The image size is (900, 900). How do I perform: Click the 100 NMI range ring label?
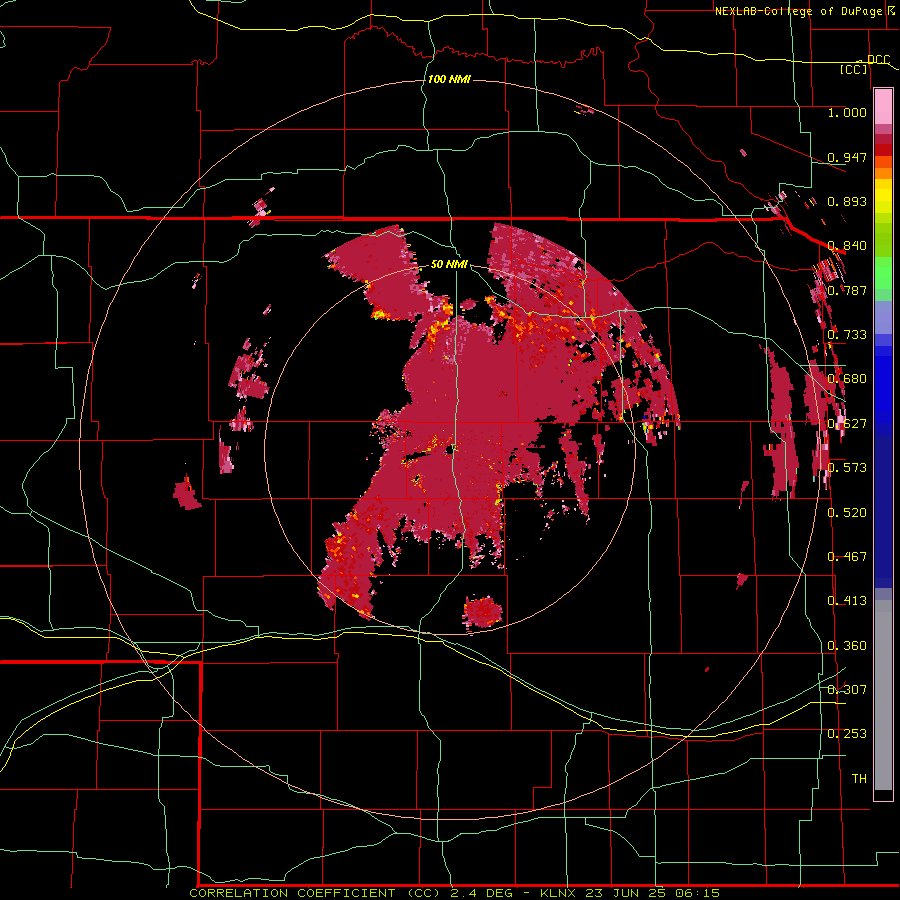point(449,79)
